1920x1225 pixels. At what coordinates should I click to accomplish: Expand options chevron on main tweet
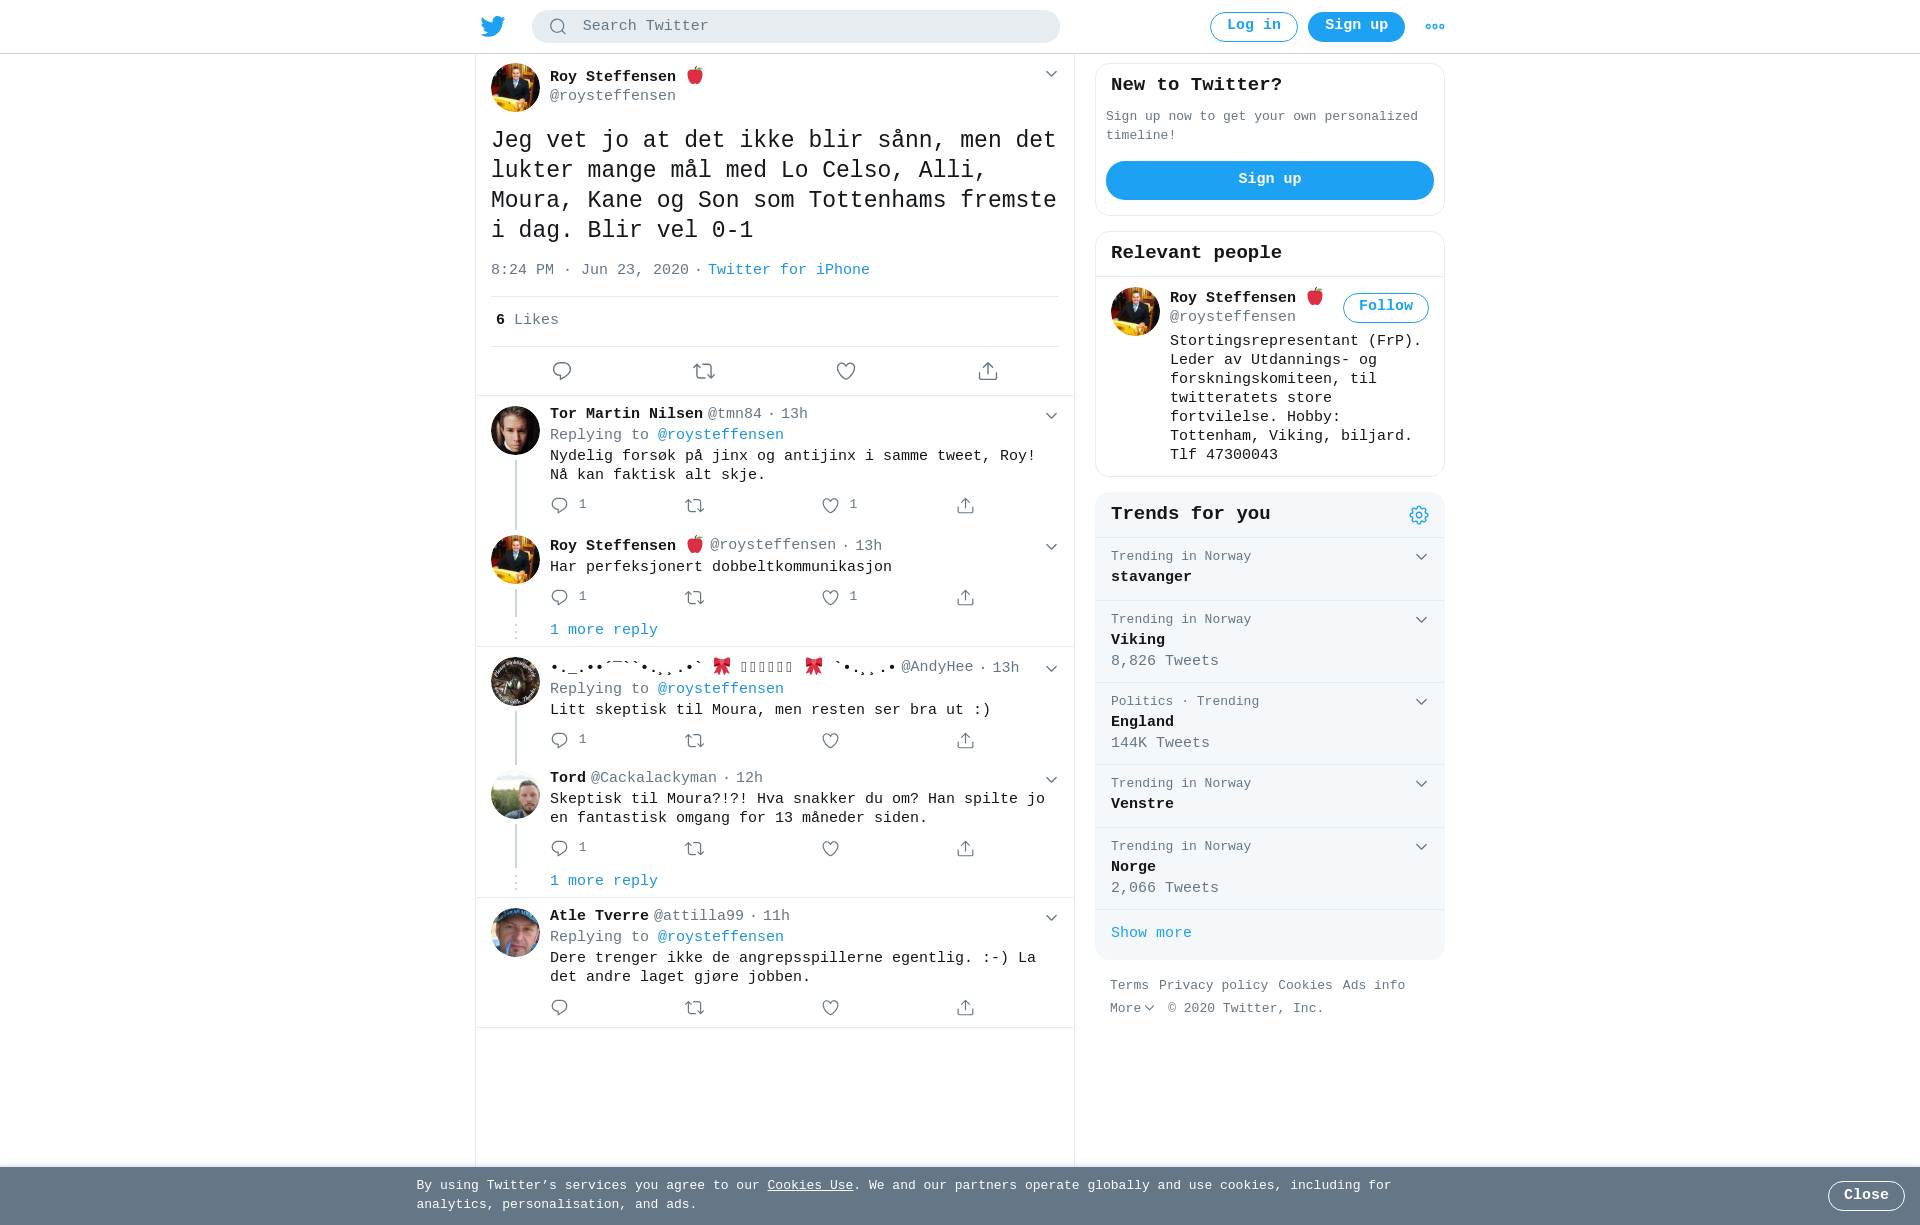[x=1051, y=74]
